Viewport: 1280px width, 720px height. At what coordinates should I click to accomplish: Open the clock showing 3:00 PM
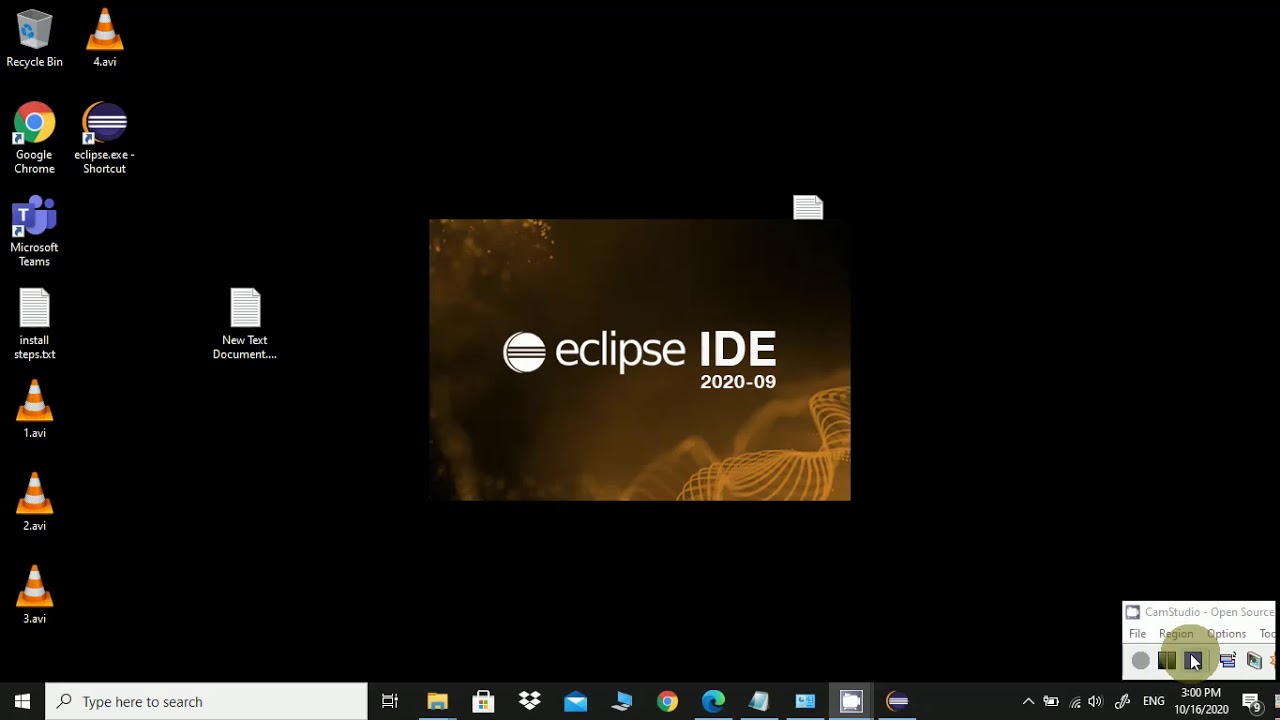click(x=1201, y=701)
